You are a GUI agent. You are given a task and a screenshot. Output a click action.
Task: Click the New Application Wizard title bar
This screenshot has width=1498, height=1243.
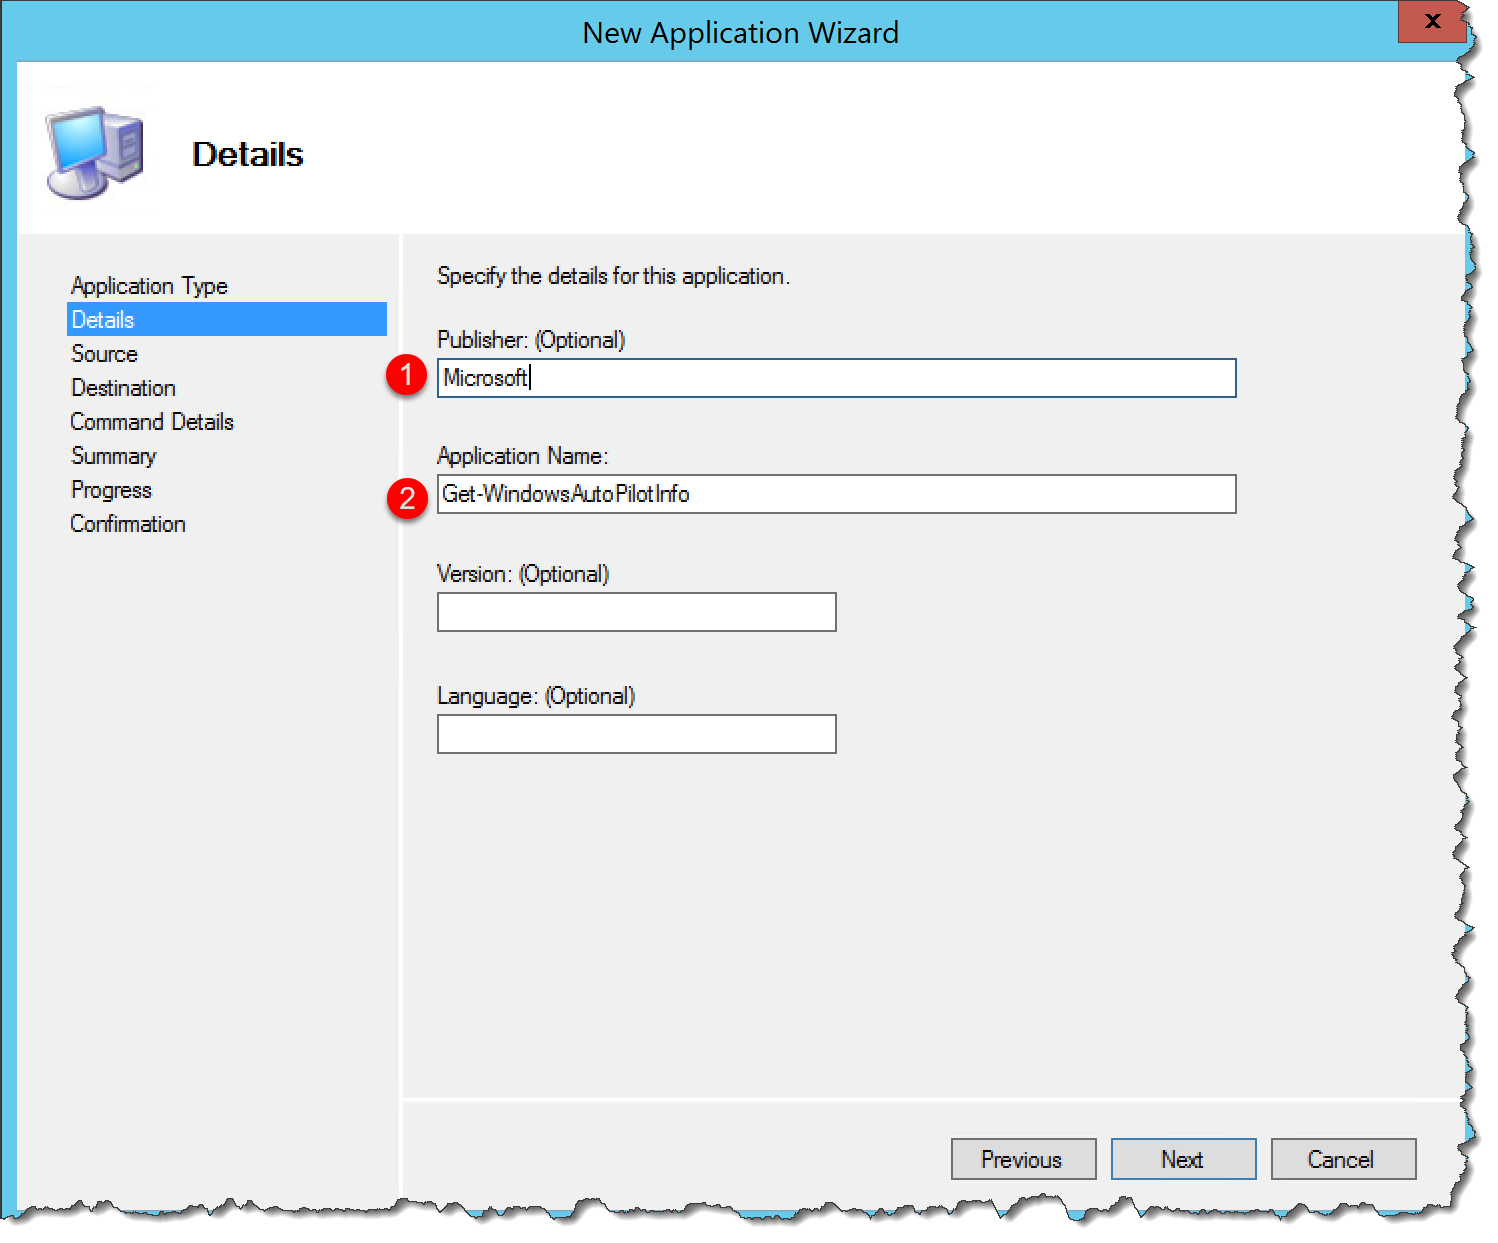tap(740, 32)
